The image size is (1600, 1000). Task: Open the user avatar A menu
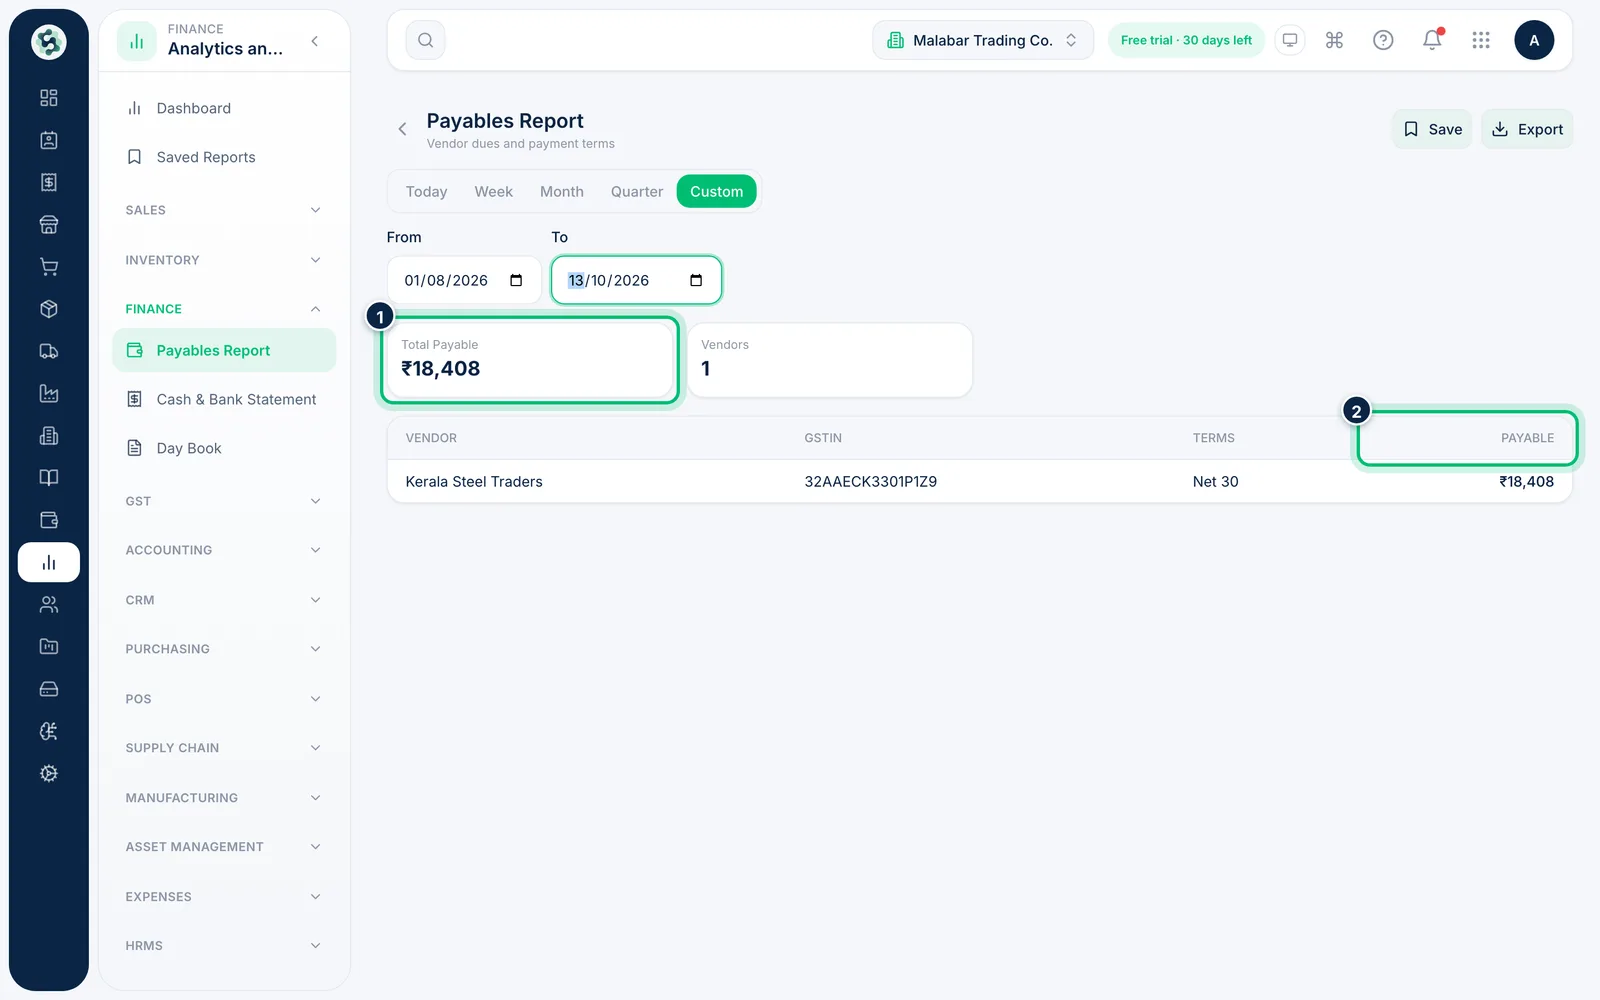coord(1534,40)
